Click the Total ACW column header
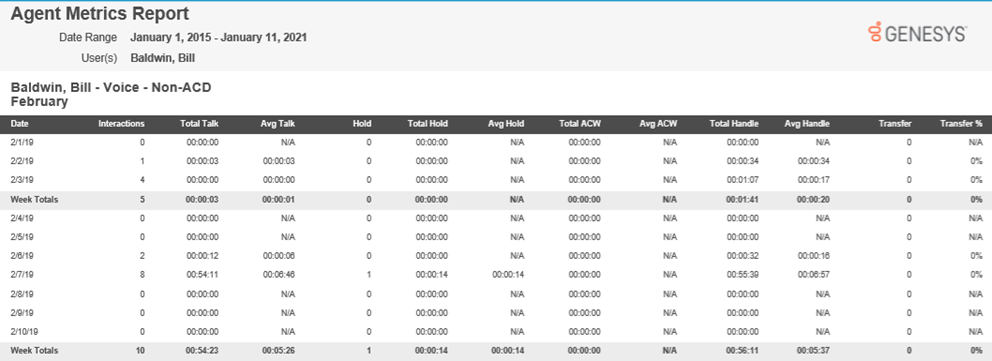Image resolution: width=992 pixels, height=361 pixels. click(580, 124)
